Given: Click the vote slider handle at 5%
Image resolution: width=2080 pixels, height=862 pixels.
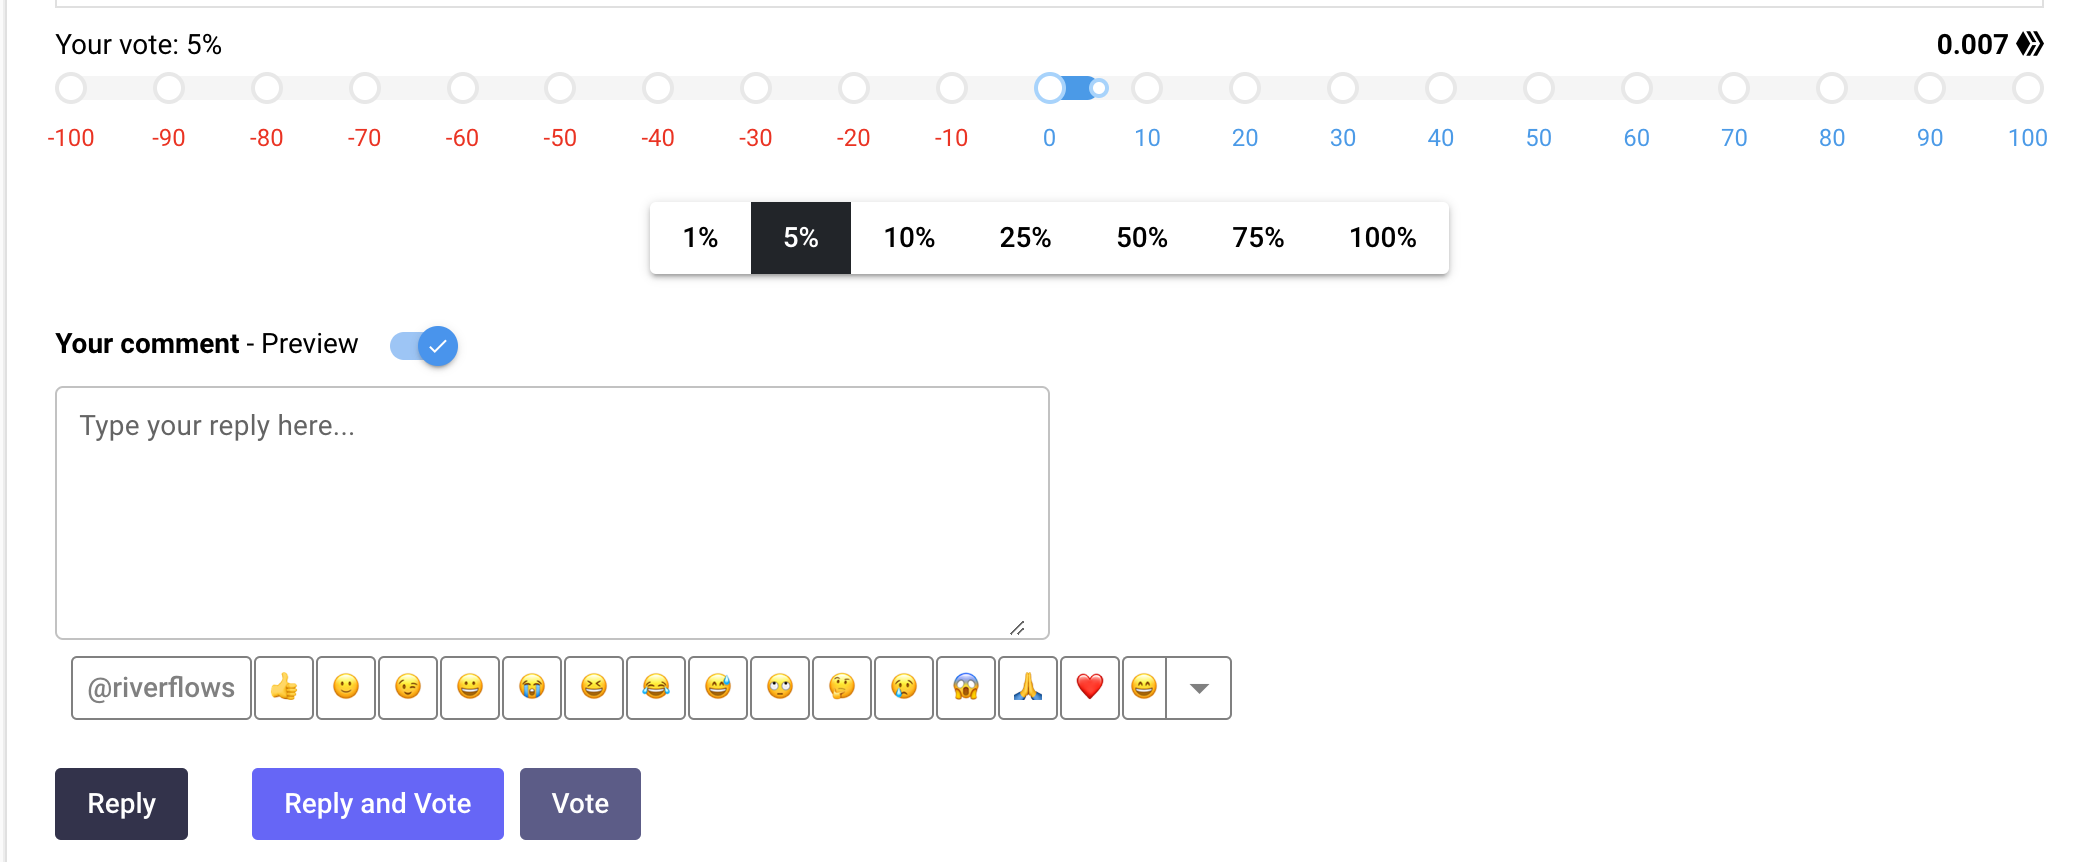Looking at the screenshot, I should click(1098, 88).
